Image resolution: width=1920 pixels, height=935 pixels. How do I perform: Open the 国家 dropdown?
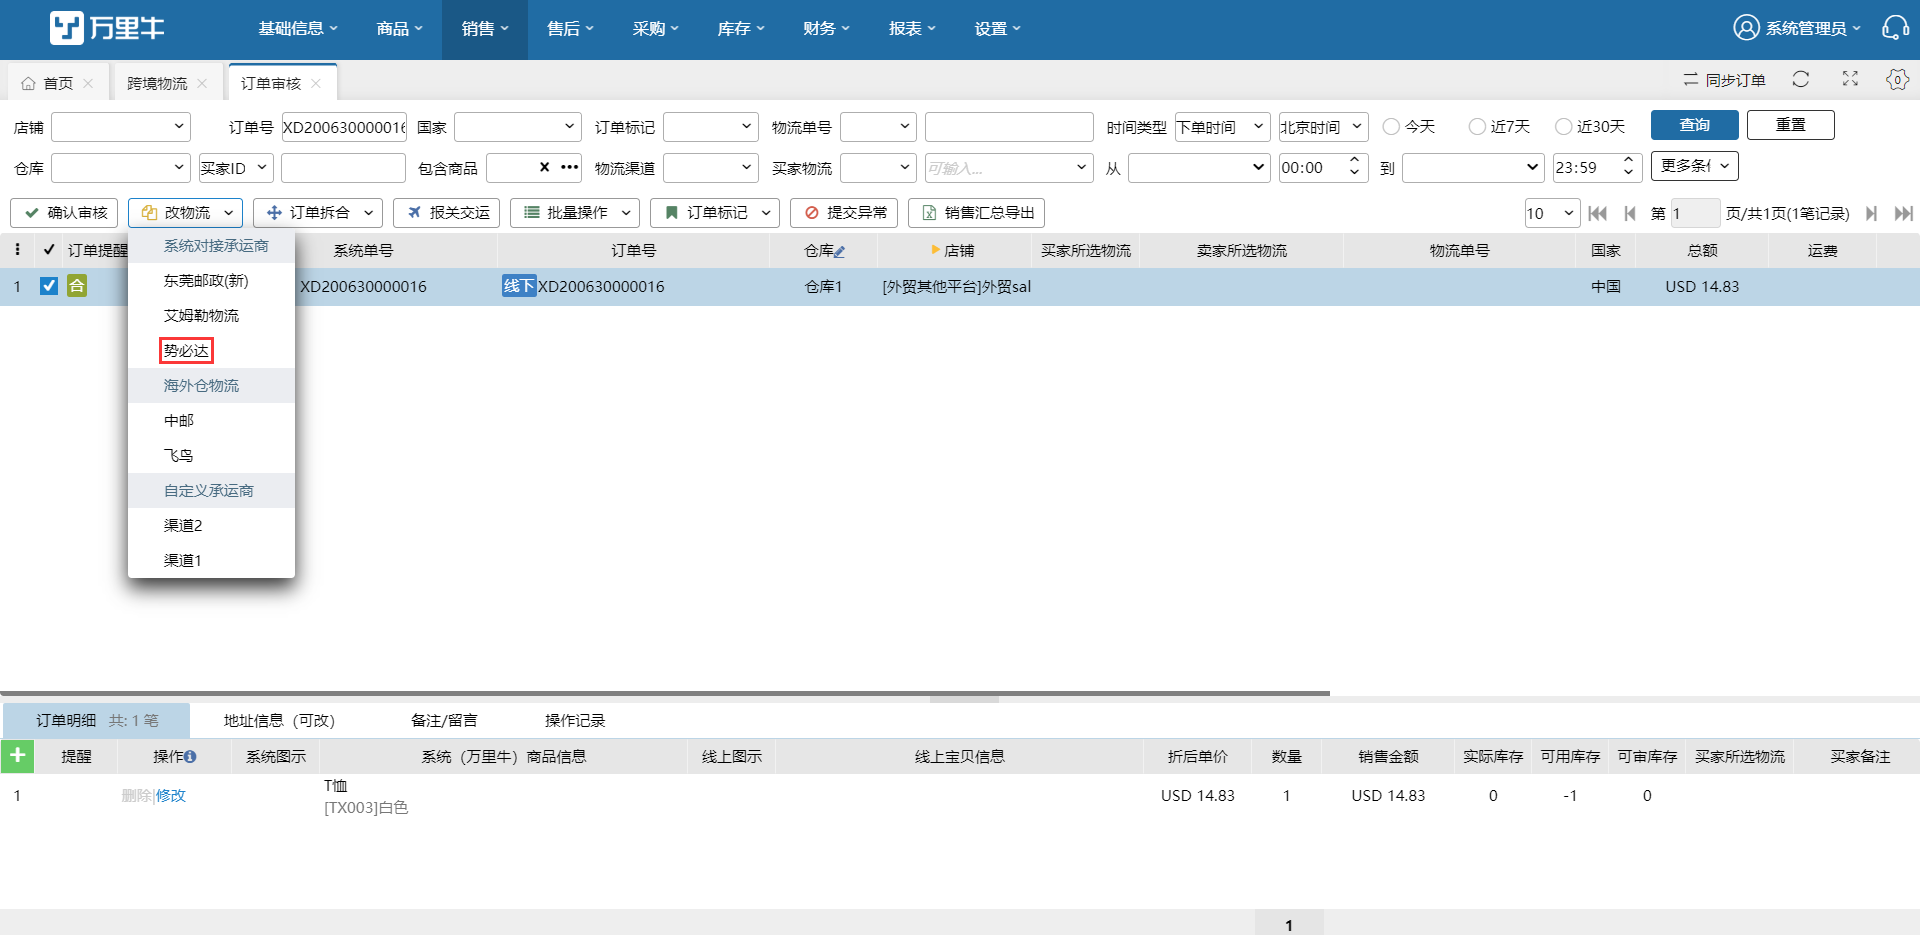tap(517, 127)
